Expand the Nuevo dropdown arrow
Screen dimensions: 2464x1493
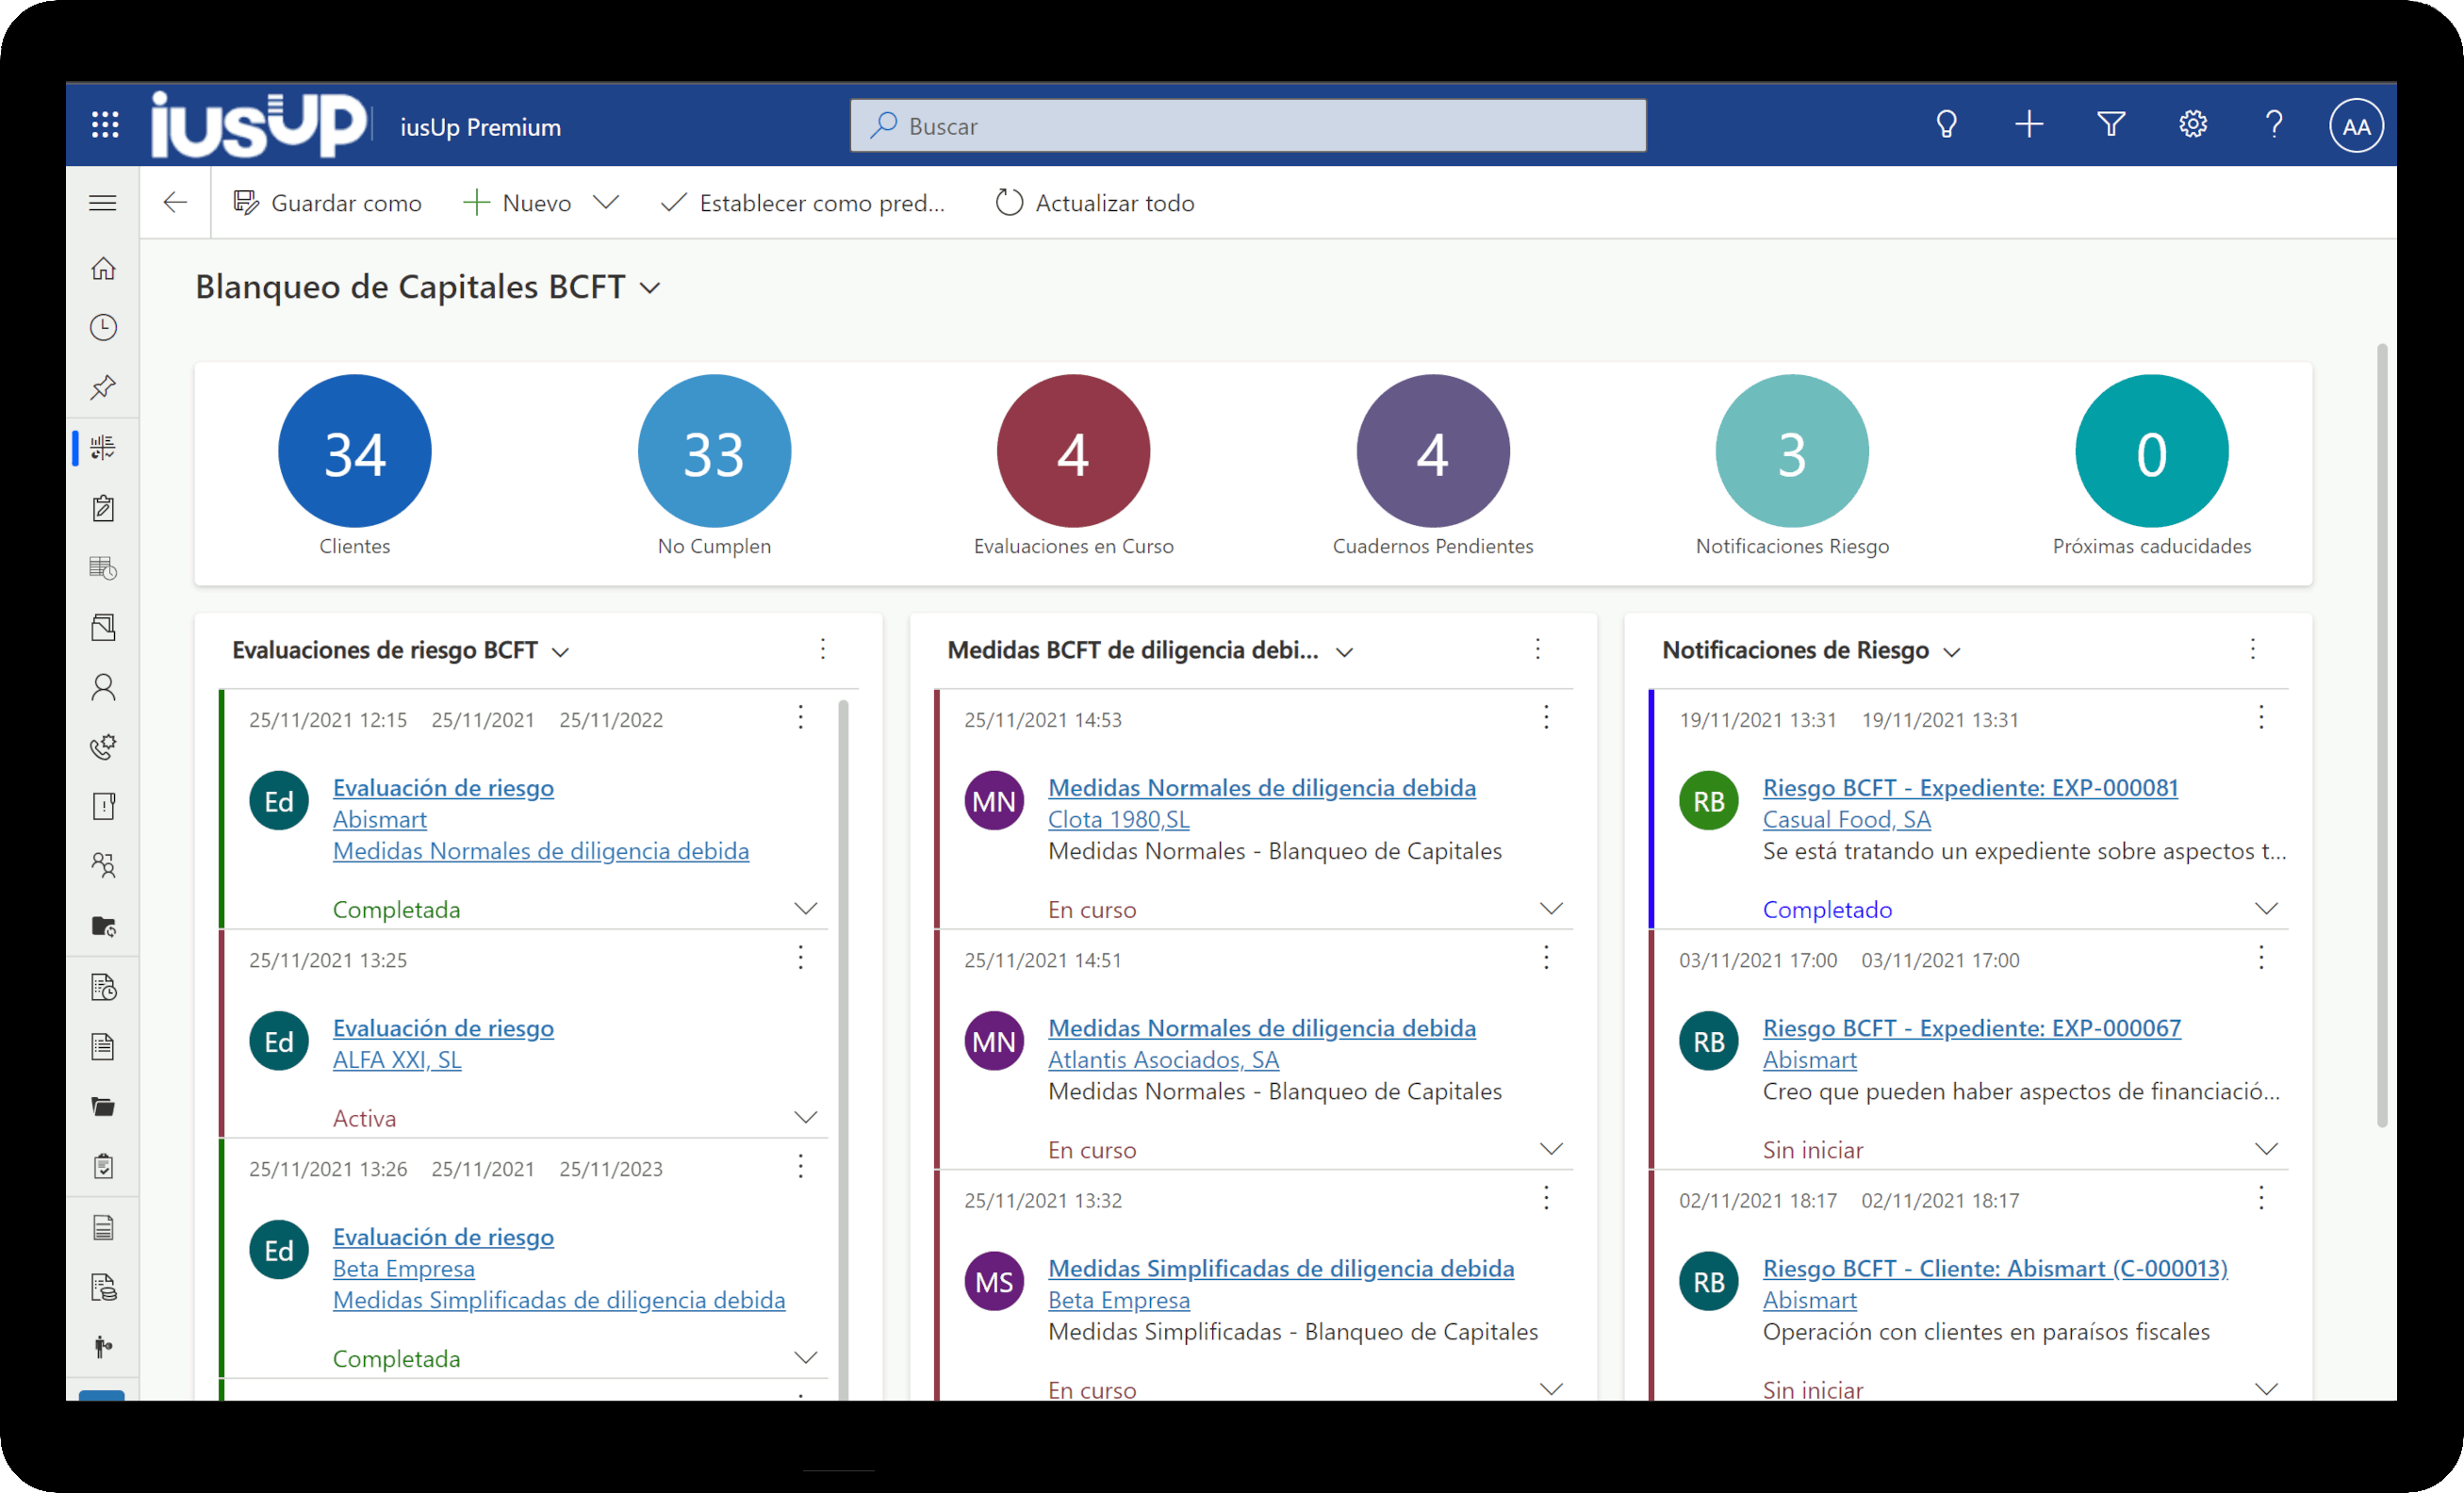(x=605, y=202)
